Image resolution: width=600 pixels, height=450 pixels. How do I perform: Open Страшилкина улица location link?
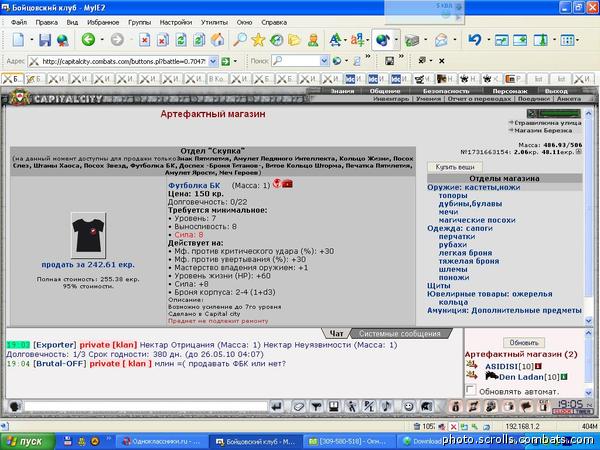point(548,123)
